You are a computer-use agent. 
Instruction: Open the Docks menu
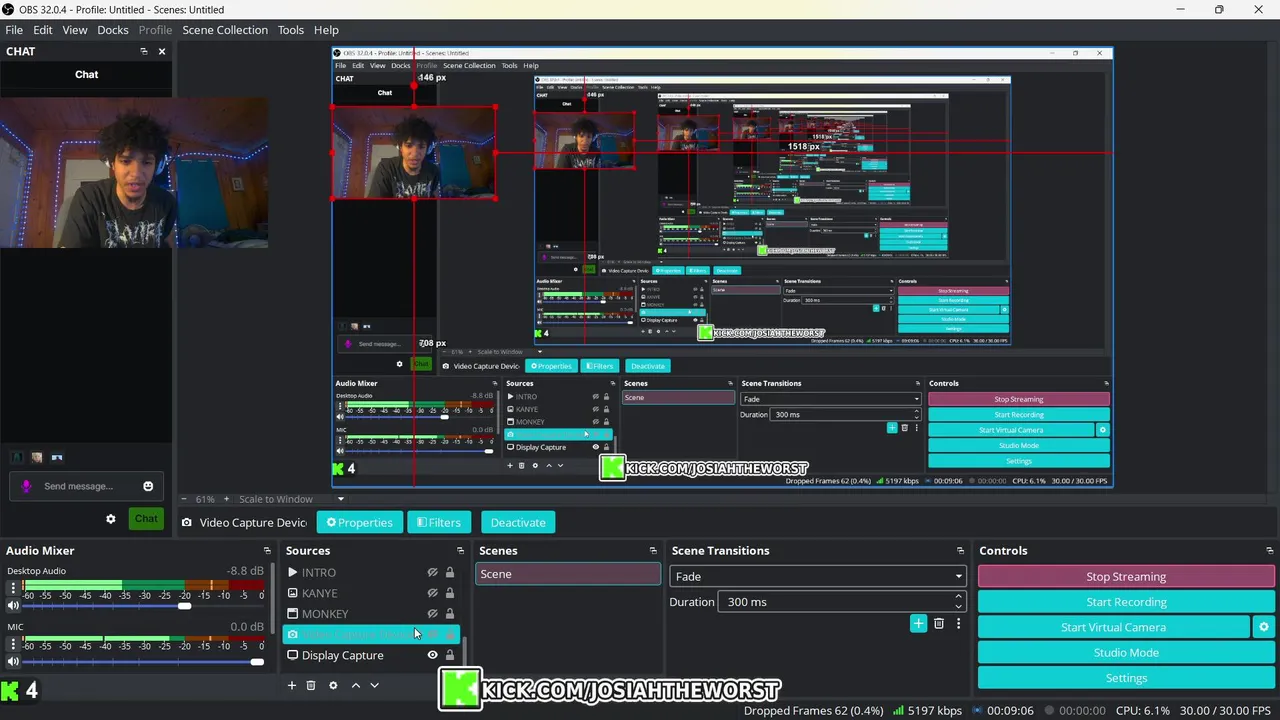pyautogui.click(x=113, y=30)
